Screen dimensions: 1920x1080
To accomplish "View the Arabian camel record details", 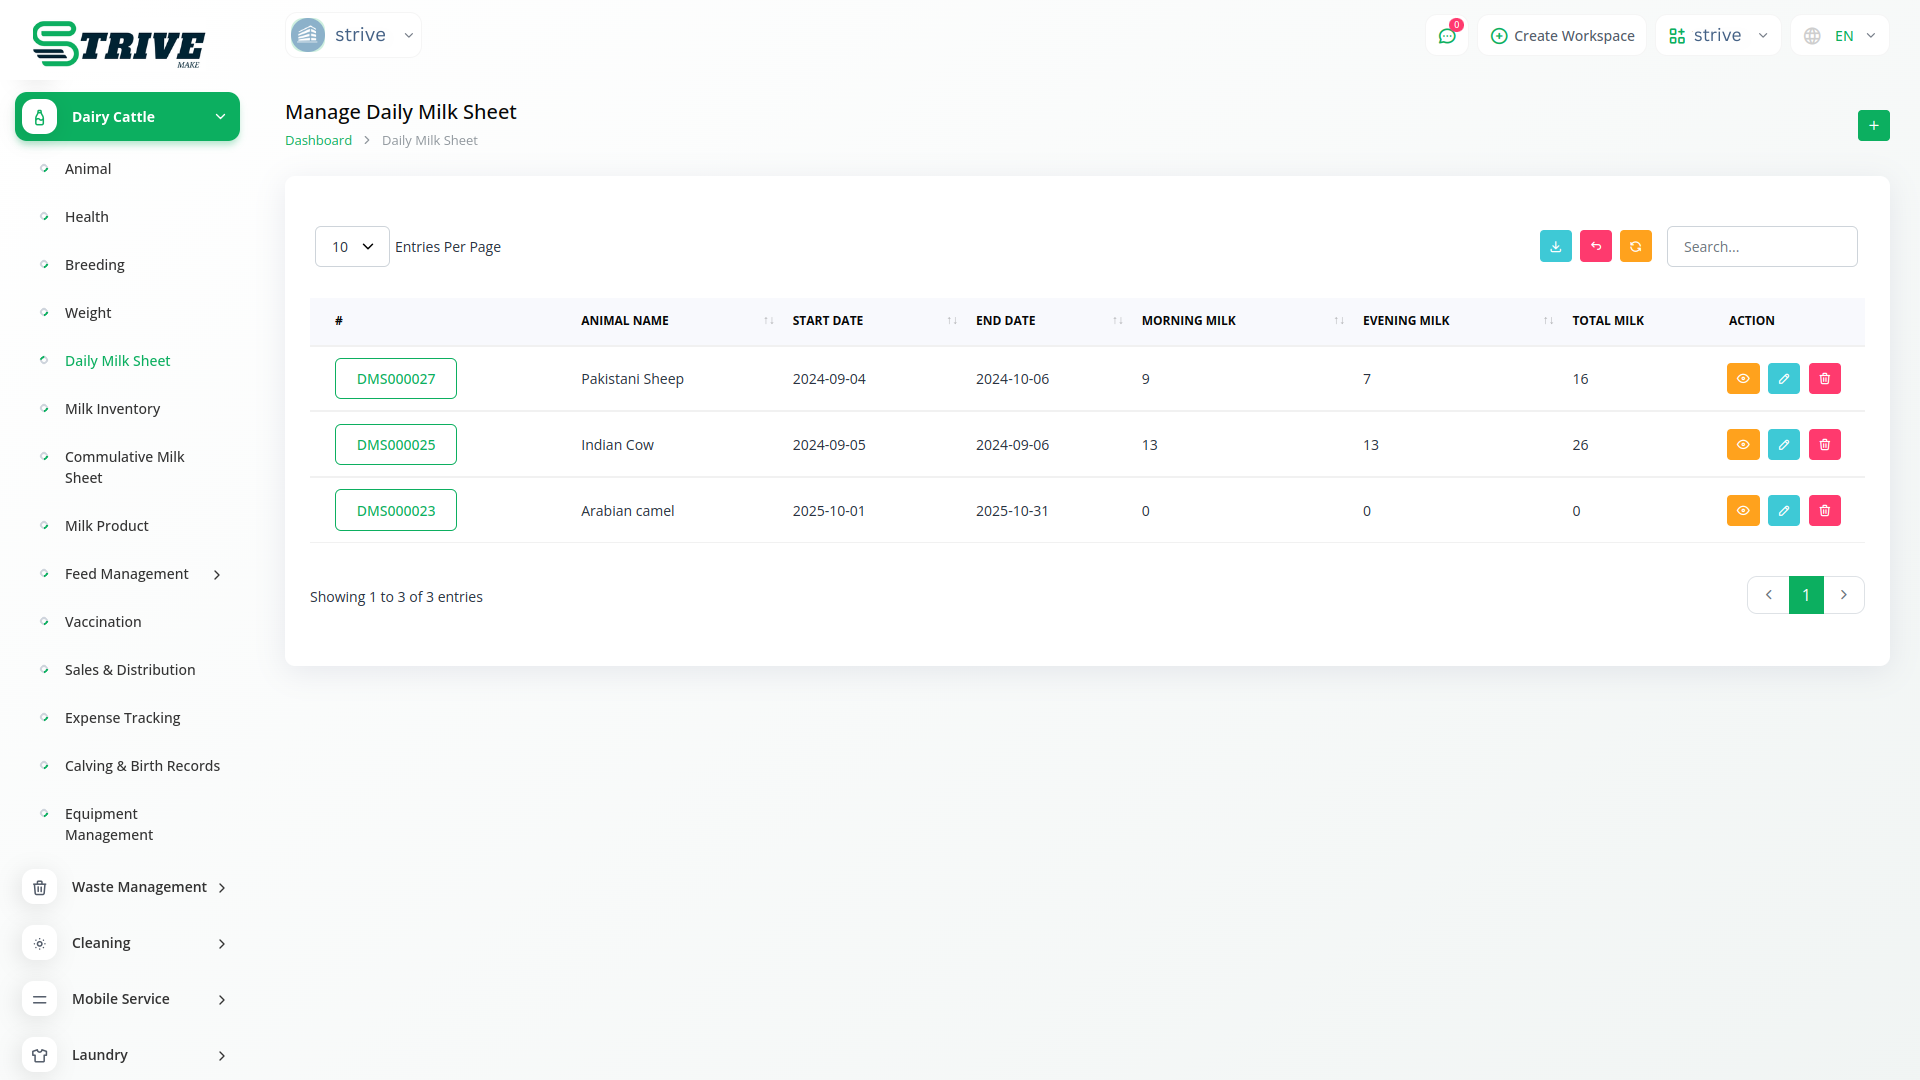I will tap(1742, 511).
